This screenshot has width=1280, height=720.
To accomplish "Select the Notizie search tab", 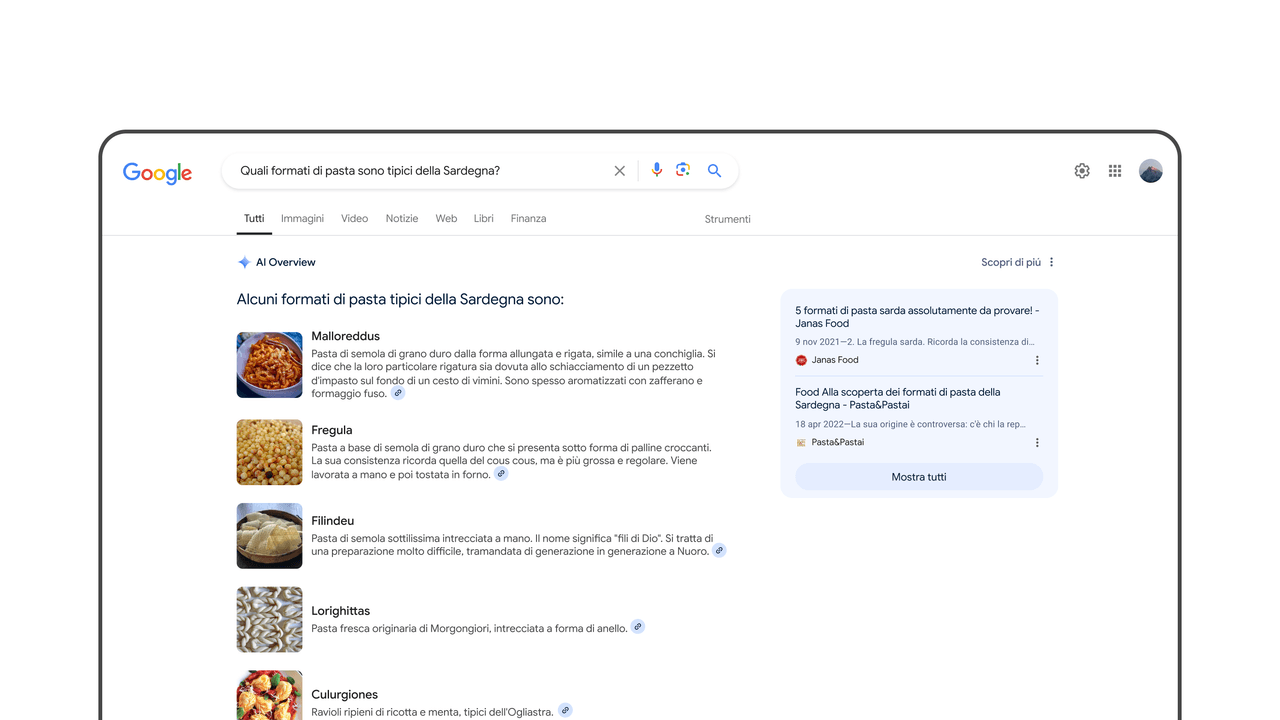I will click(402, 218).
